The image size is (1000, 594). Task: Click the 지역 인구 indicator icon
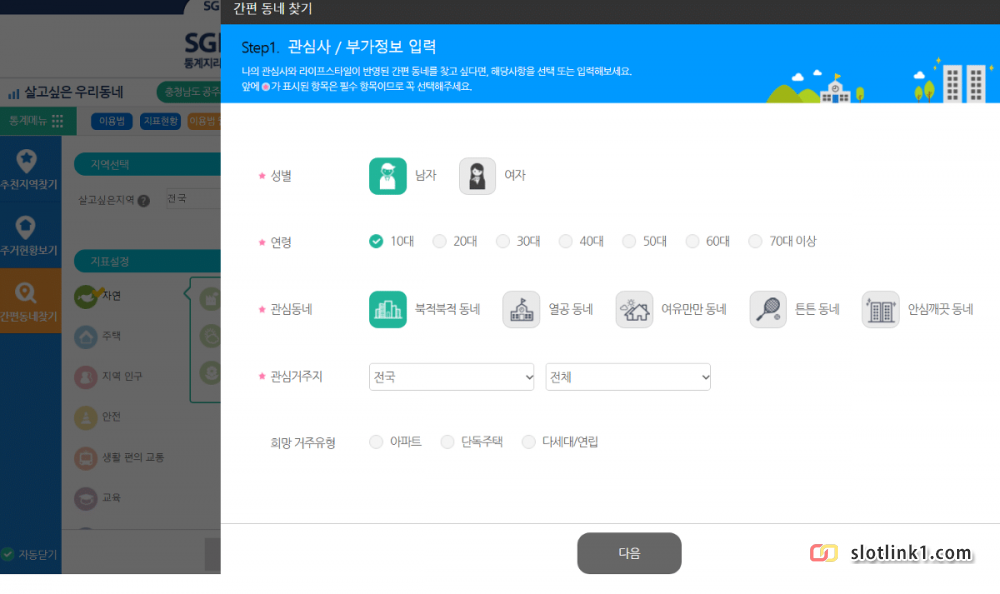coord(85,376)
